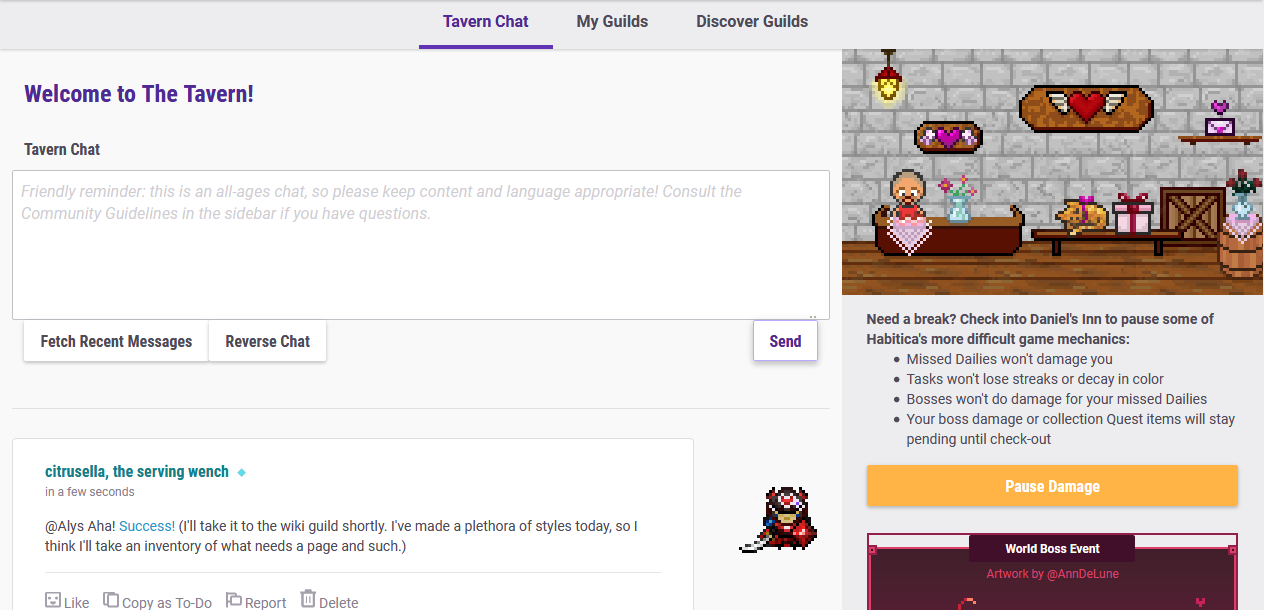The height and width of the screenshot is (610, 1264).
Task: Click citrusella's pixel avatar
Action: (779, 519)
